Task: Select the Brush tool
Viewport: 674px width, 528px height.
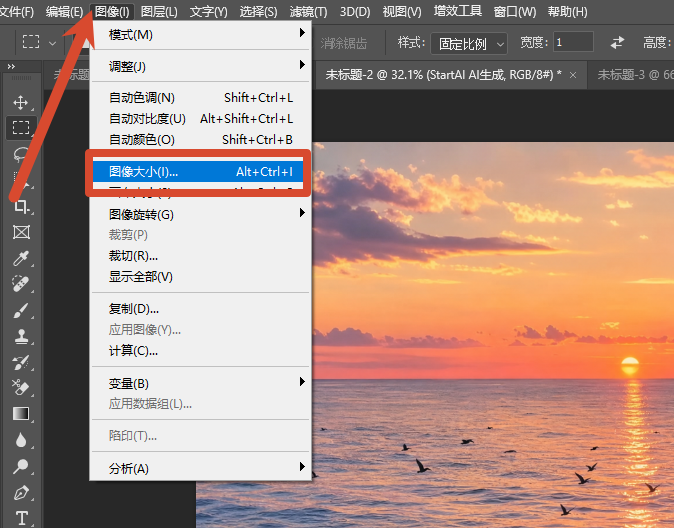Action: click(x=21, y=310)
